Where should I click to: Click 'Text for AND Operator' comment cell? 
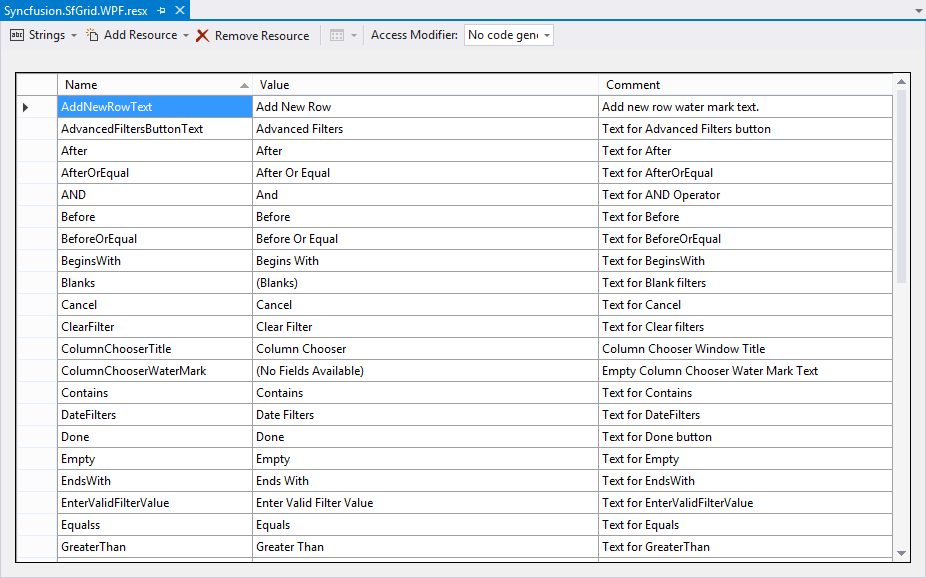point(745,195)
